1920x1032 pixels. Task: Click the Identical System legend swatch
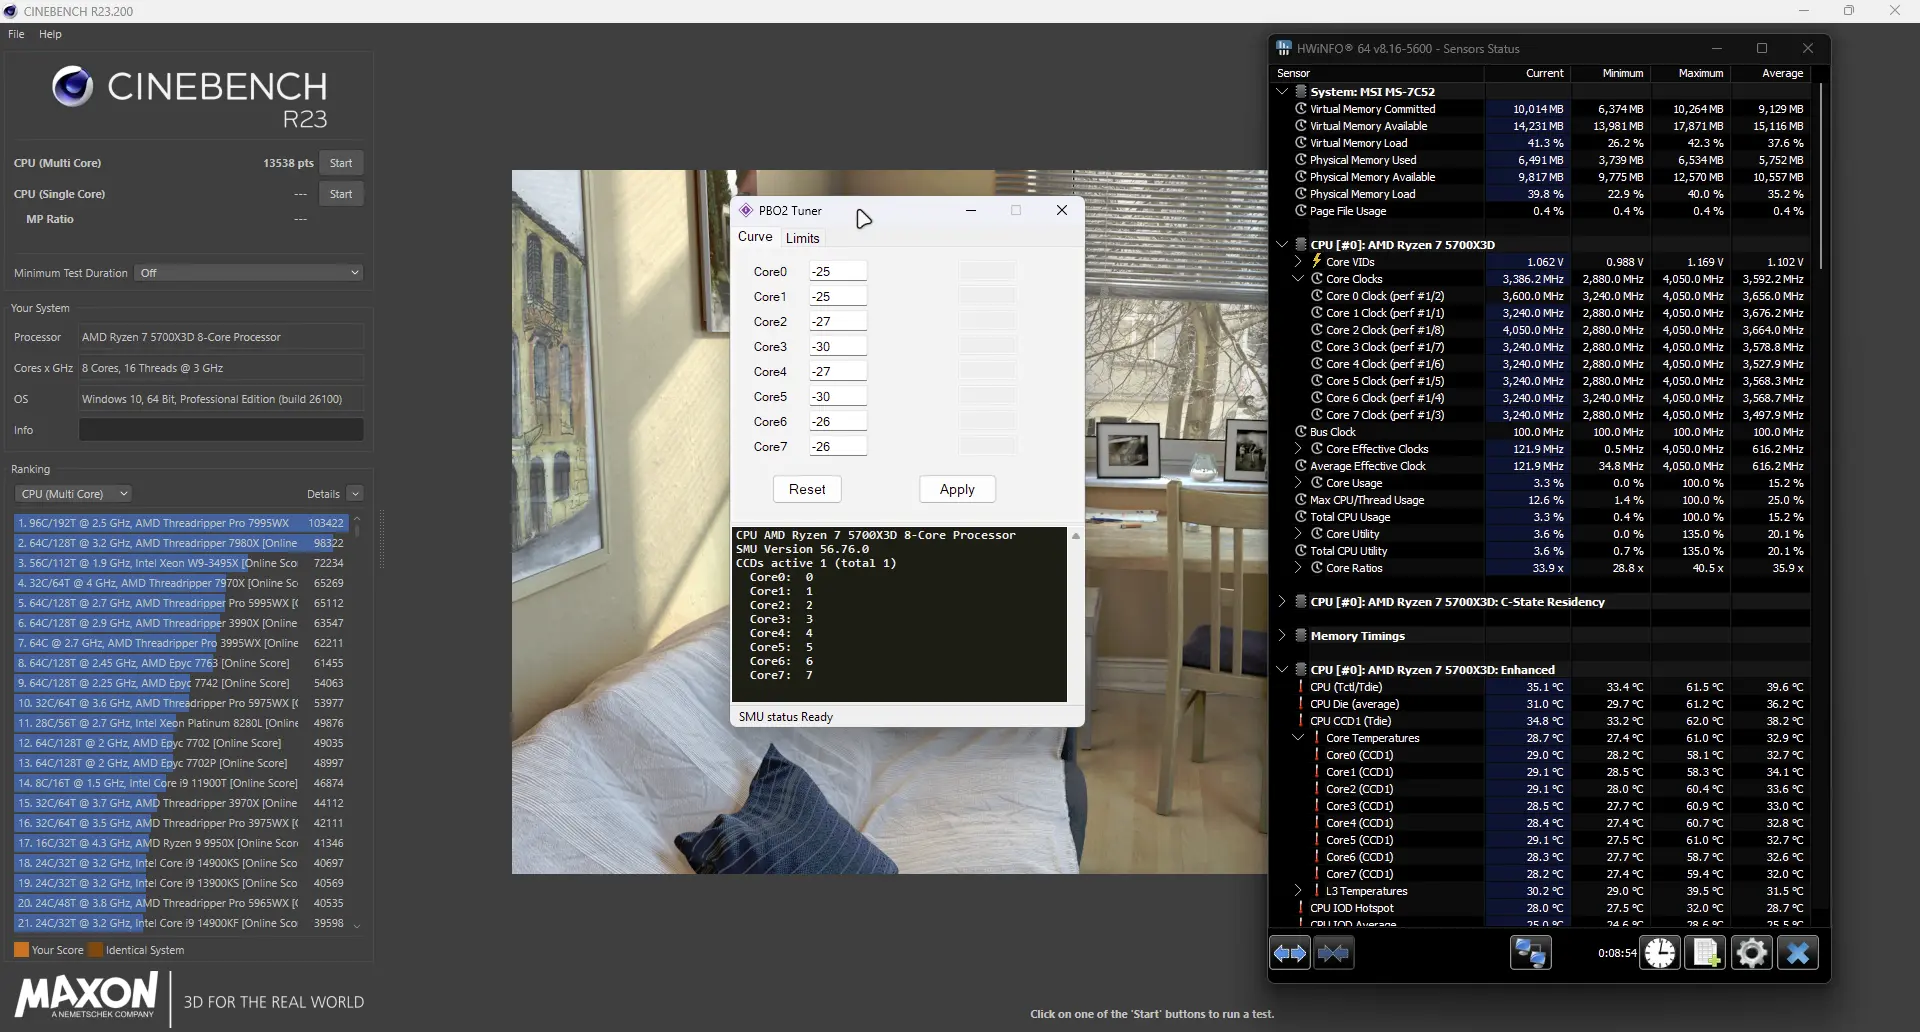[x=96, y=950]
